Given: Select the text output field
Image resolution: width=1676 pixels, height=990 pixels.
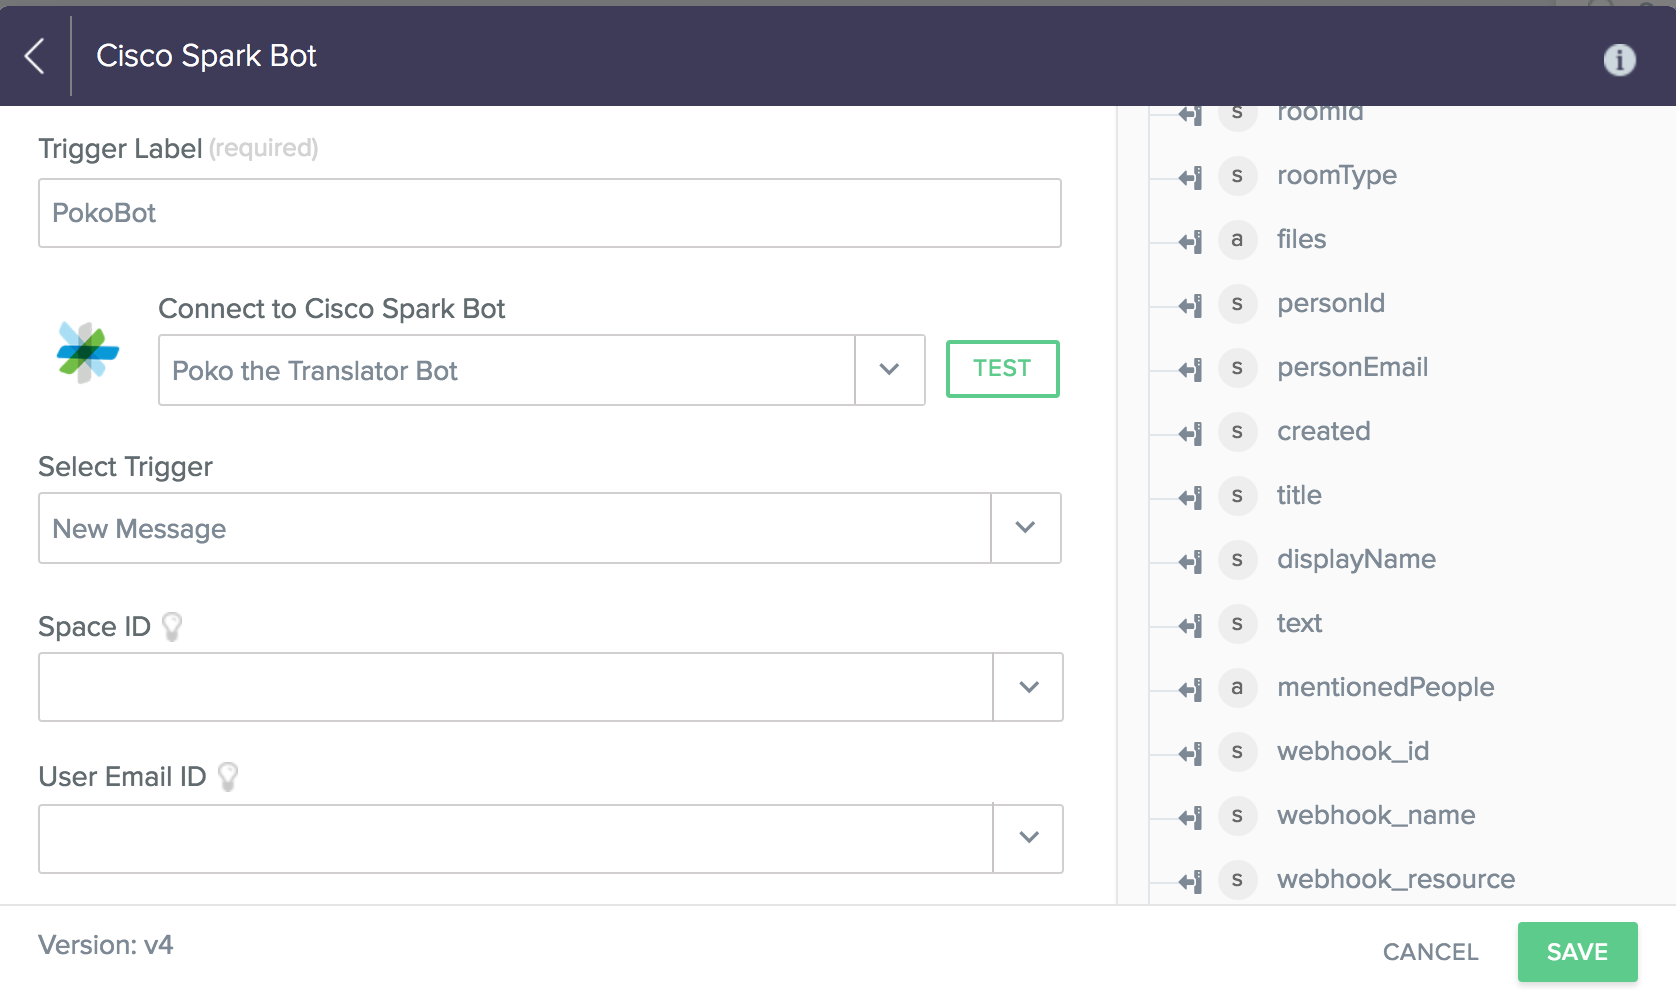Looking at the screenshot, I should click(1299, 624).
